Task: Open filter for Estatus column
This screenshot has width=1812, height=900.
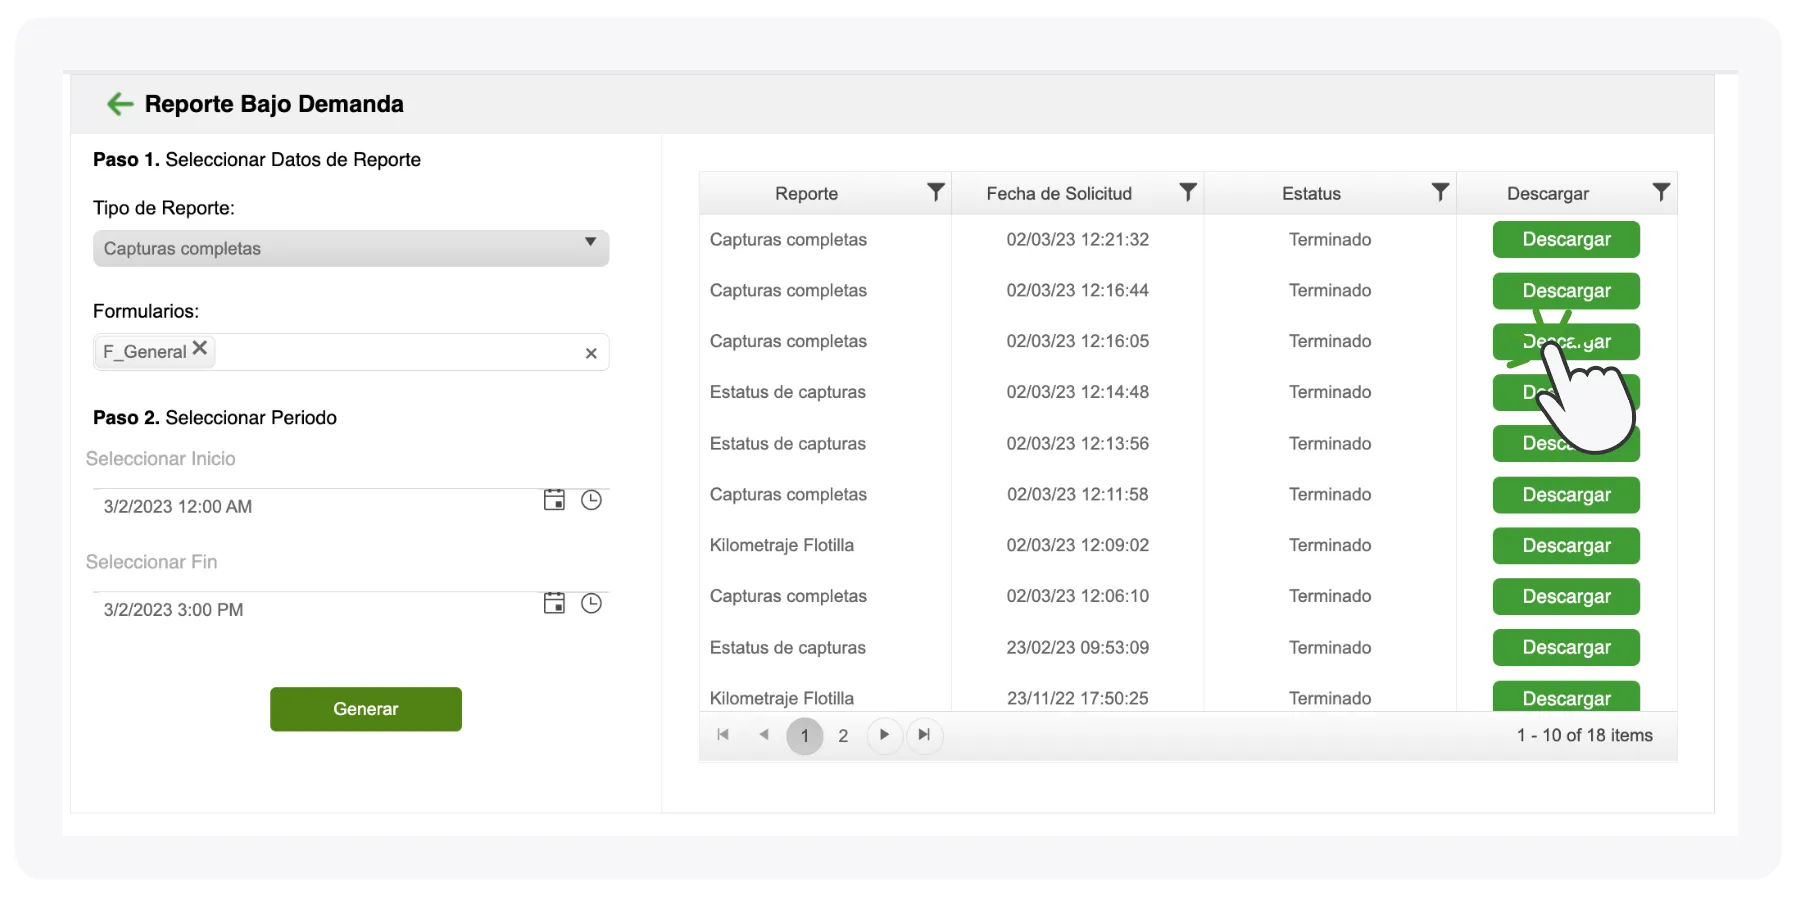Action: tap(1440, 192)
